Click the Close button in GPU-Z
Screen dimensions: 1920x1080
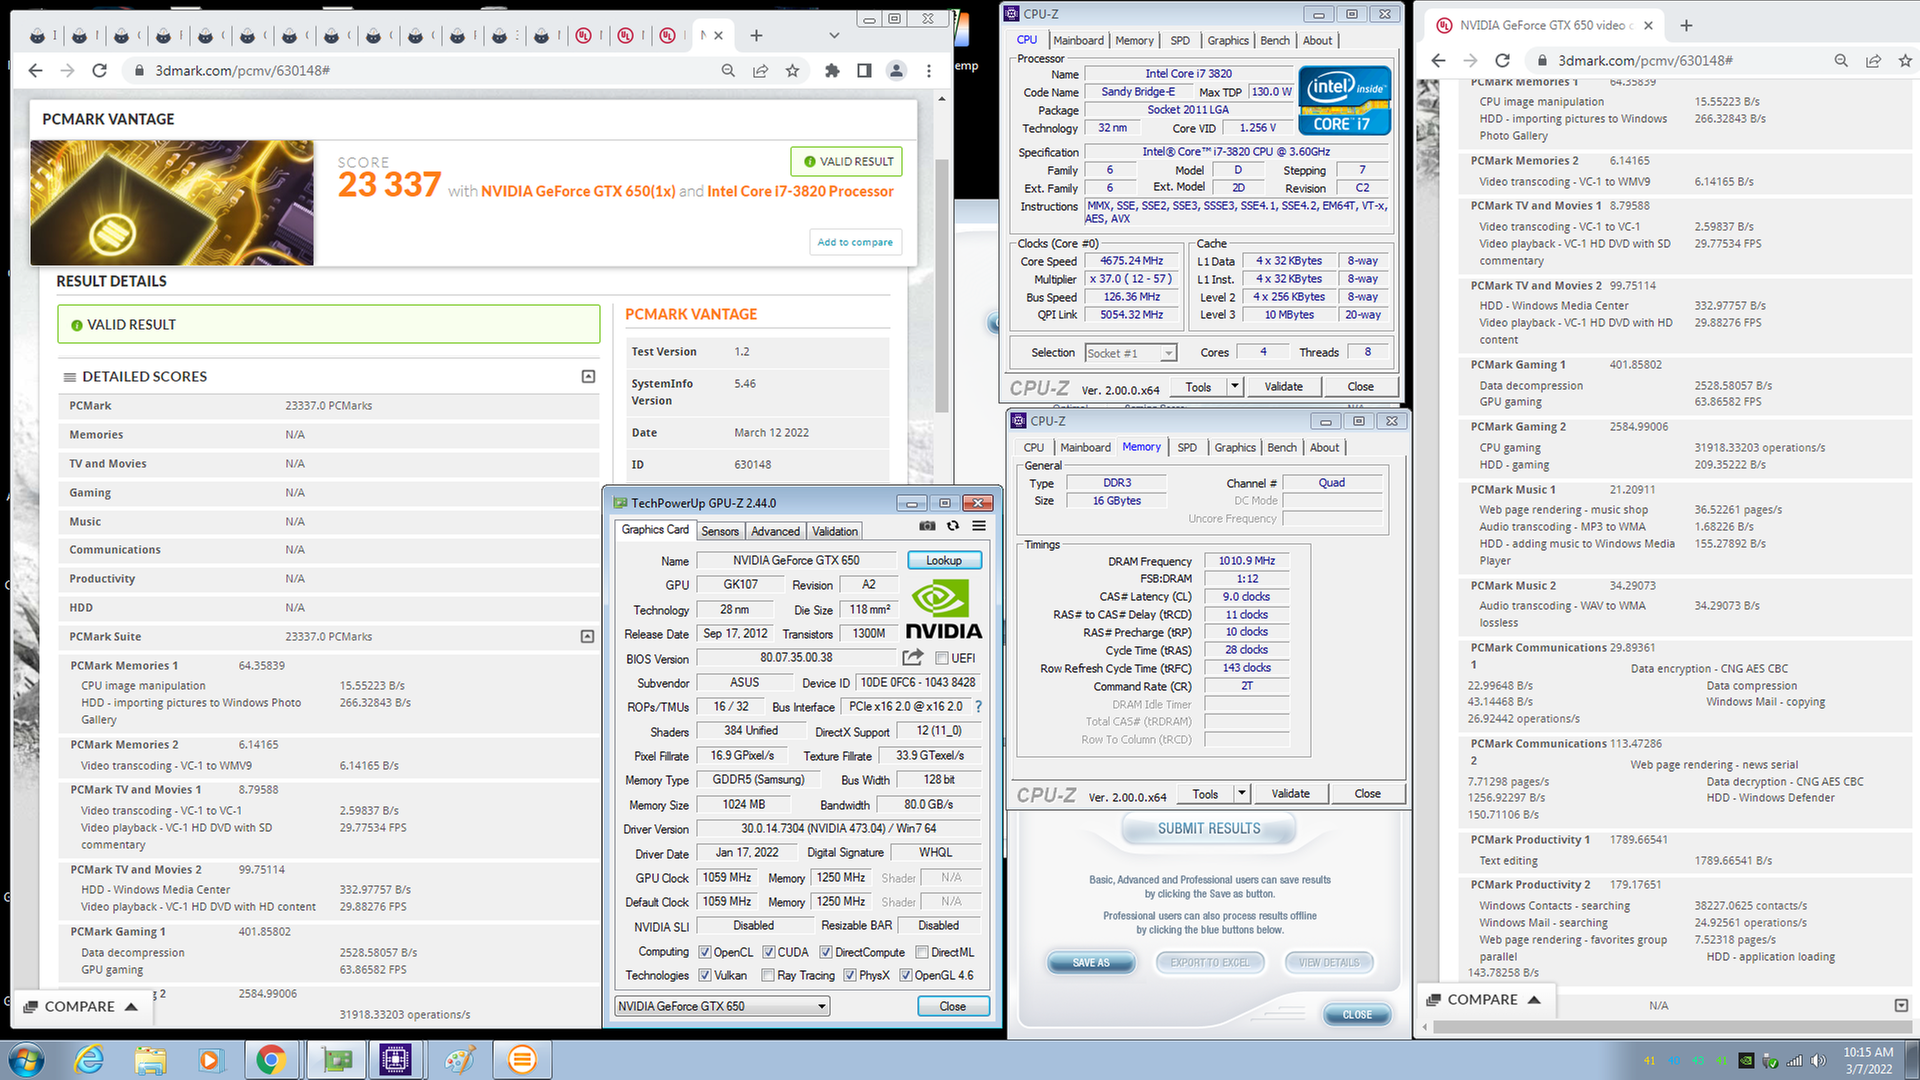pyautogui.click(x=953, y=1006)
